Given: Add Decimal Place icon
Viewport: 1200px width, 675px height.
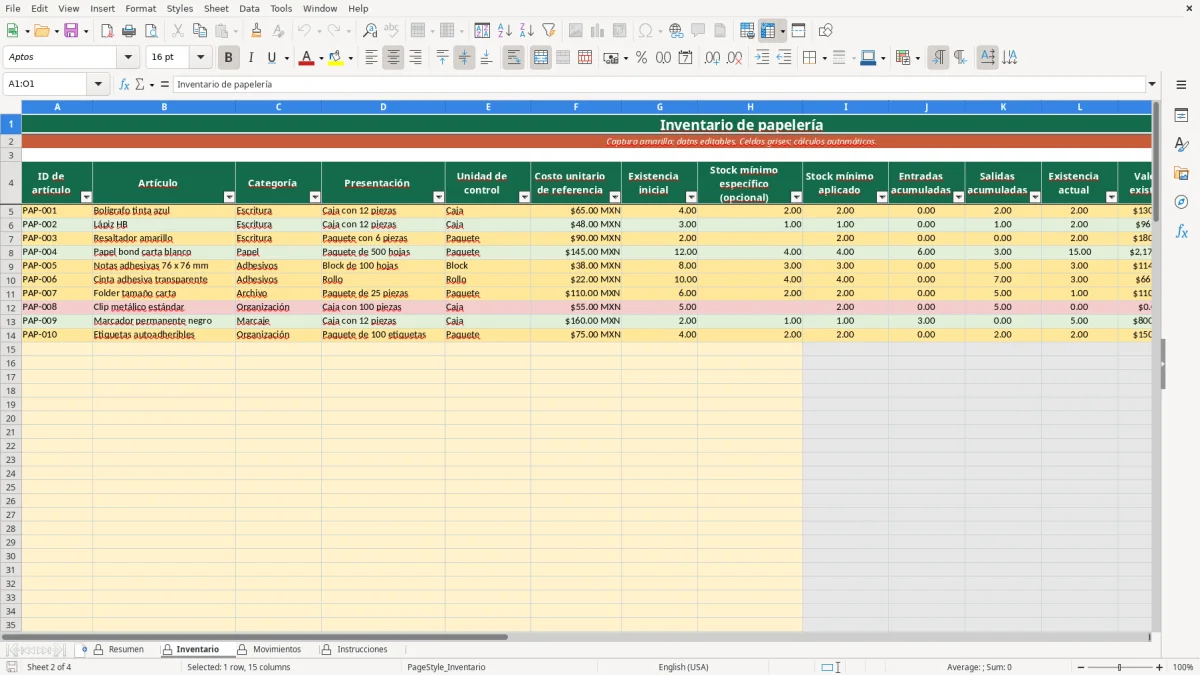Looking at the screenshot, I should [x=712, y=58].
